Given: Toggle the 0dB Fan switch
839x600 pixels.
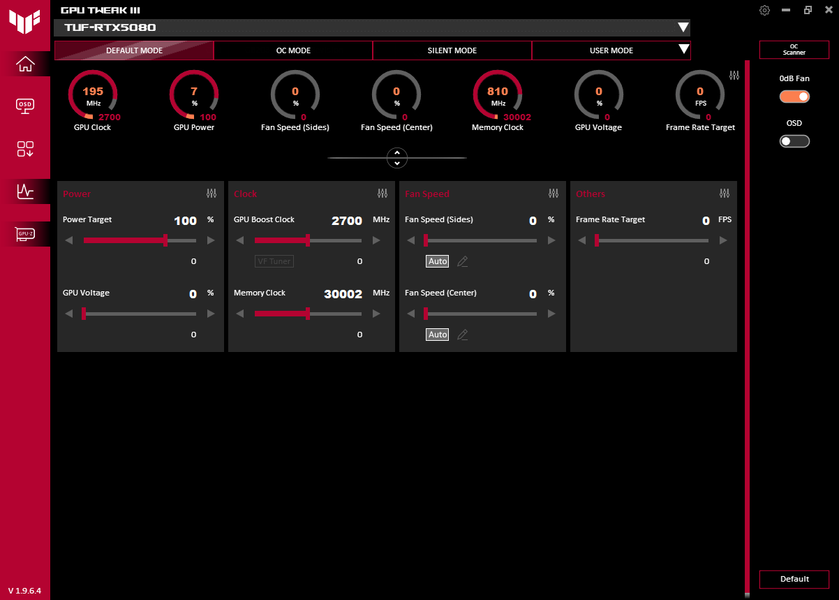Looking at the screenshot, I should [x=795, y=96].
